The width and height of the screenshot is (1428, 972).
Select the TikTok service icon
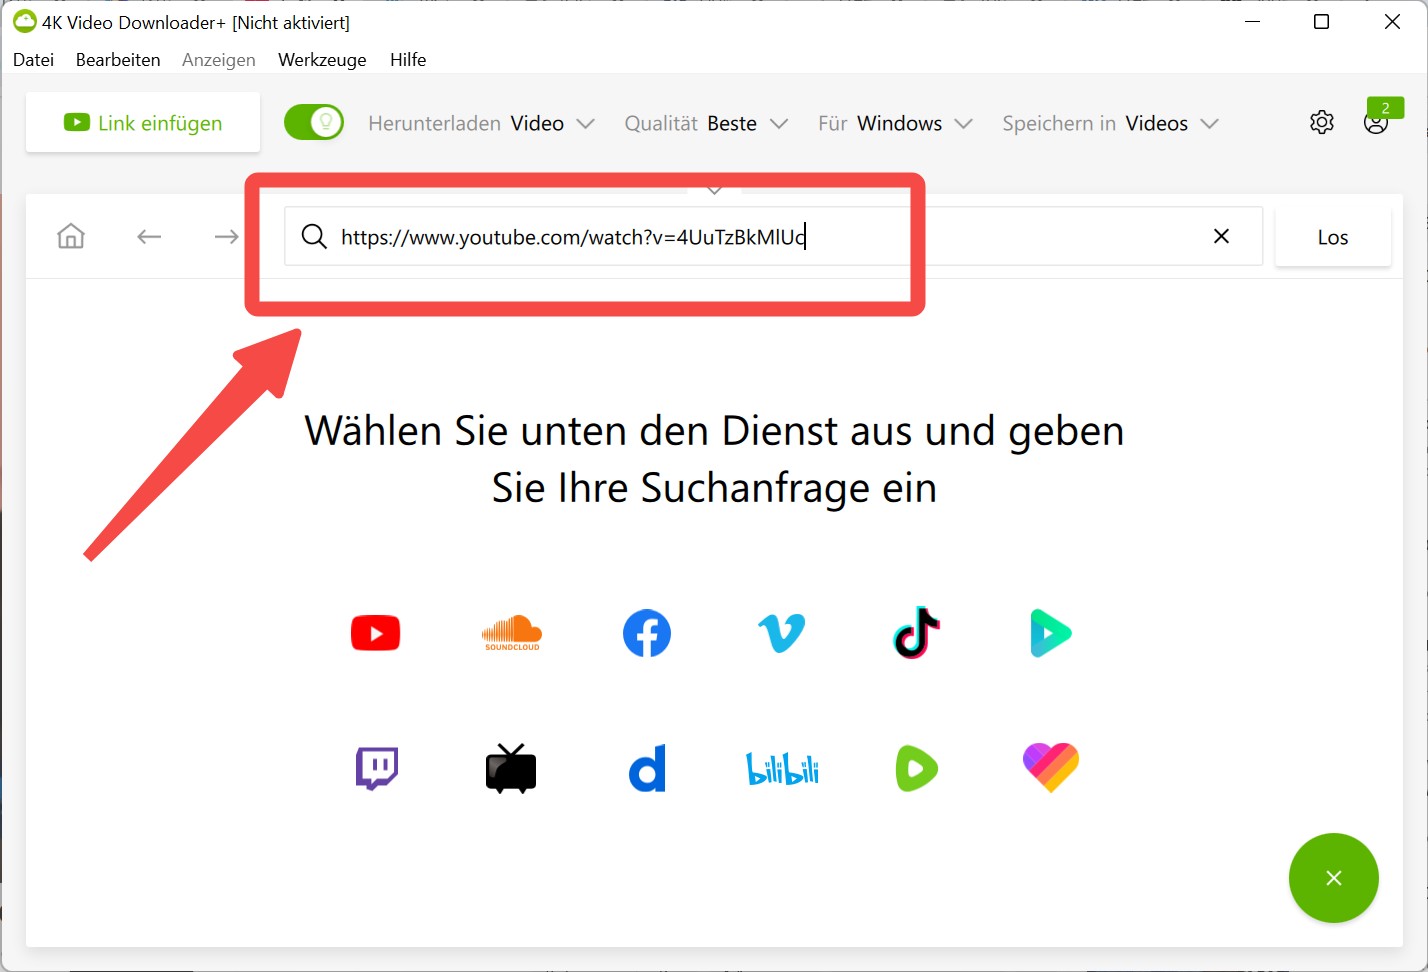tap(916, 632)
